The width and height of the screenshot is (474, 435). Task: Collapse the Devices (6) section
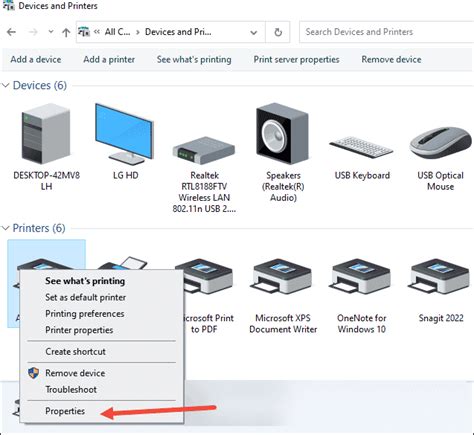tap(5, 86)
